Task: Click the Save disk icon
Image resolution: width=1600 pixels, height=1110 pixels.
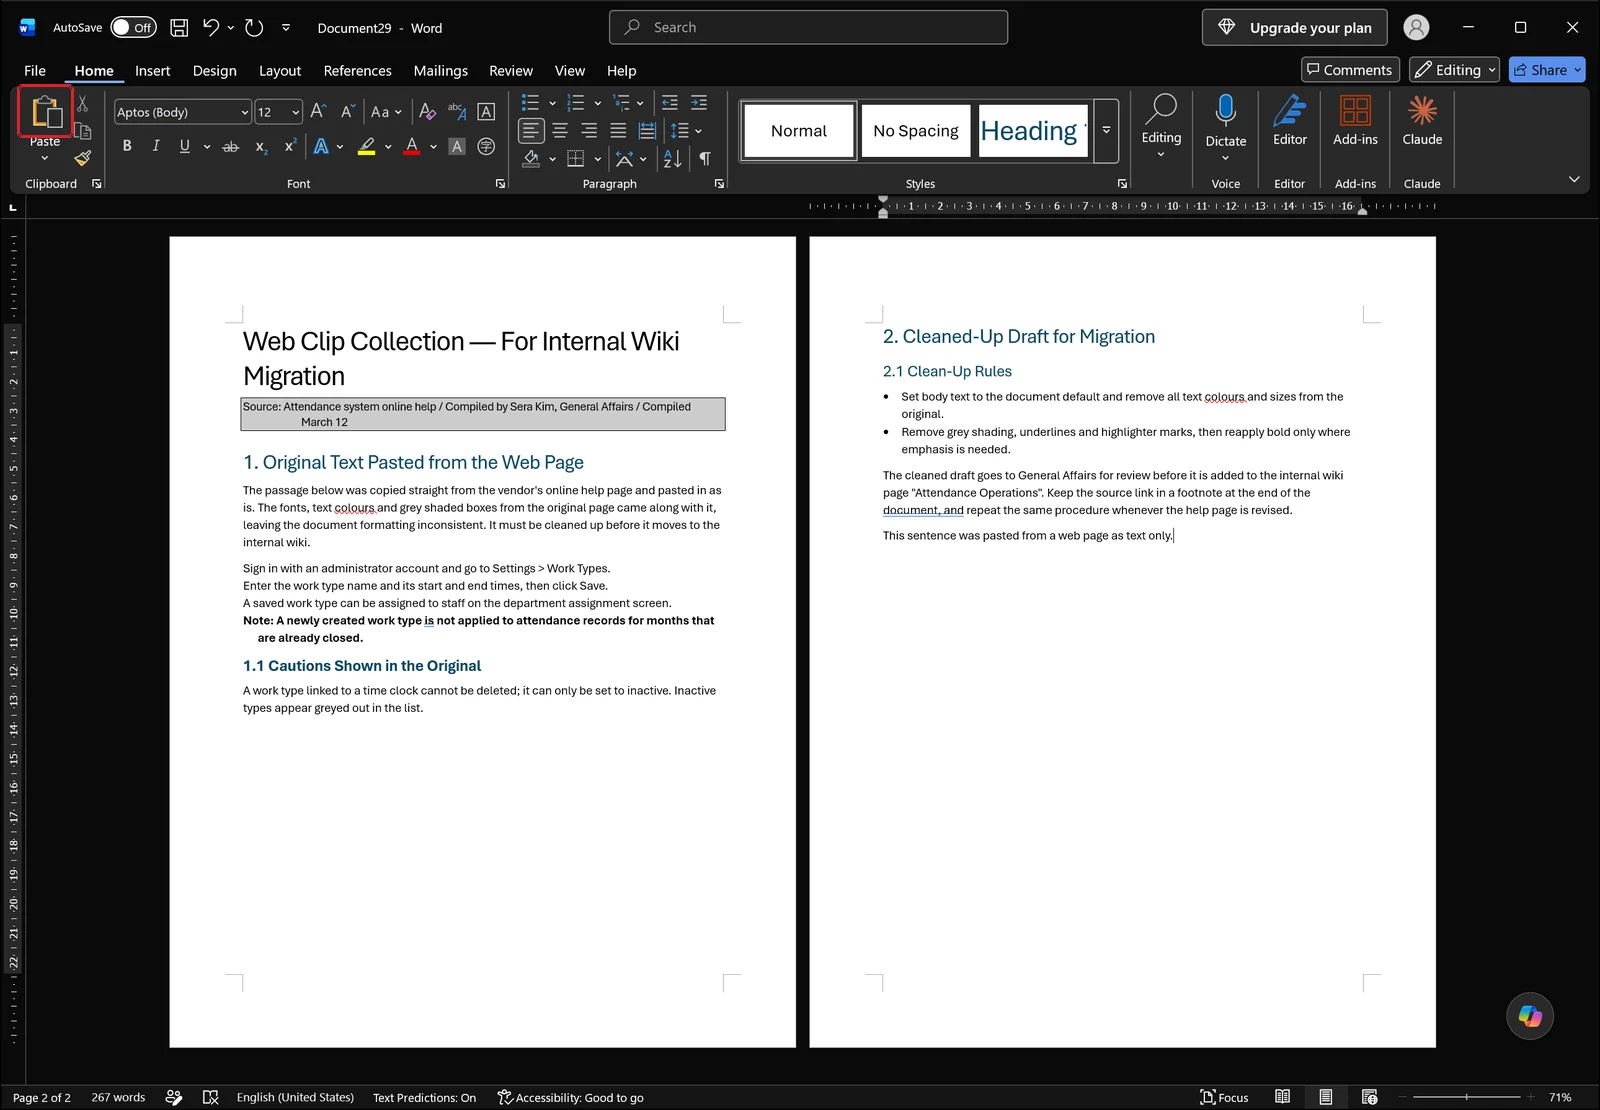Action: coord(179,28)
